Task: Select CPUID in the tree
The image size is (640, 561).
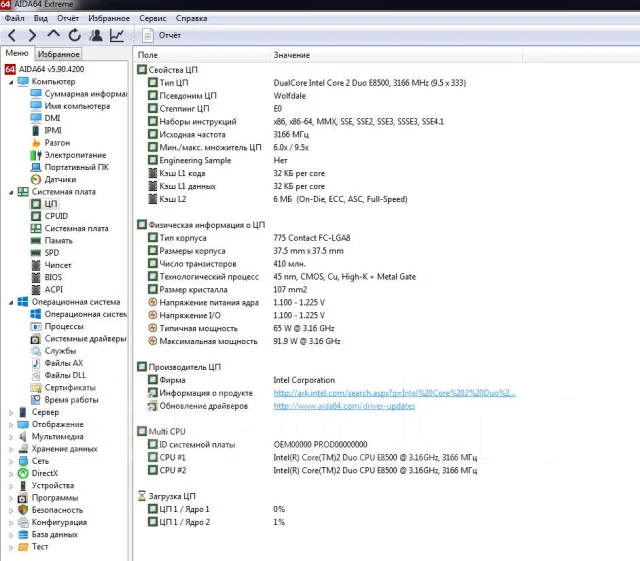Action: (x=56, y=216)
